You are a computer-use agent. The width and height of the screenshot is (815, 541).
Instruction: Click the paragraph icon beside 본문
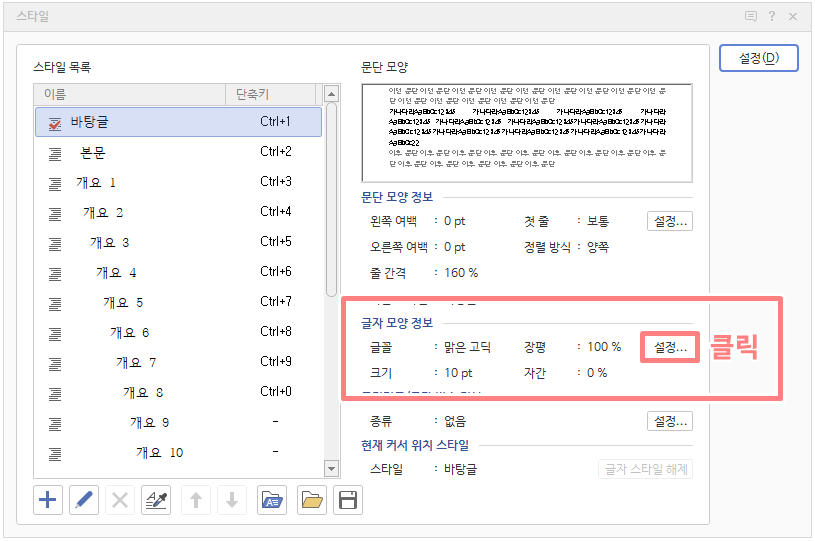pos(55,154)
